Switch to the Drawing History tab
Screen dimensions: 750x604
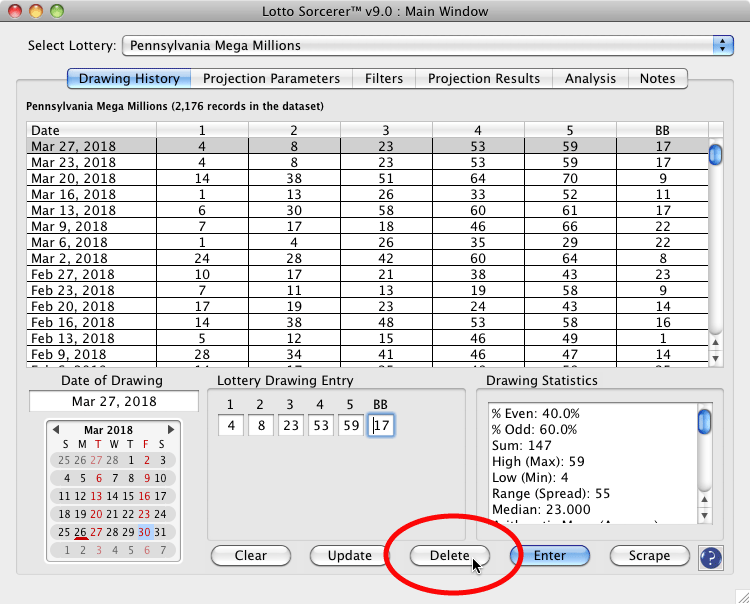129,78
